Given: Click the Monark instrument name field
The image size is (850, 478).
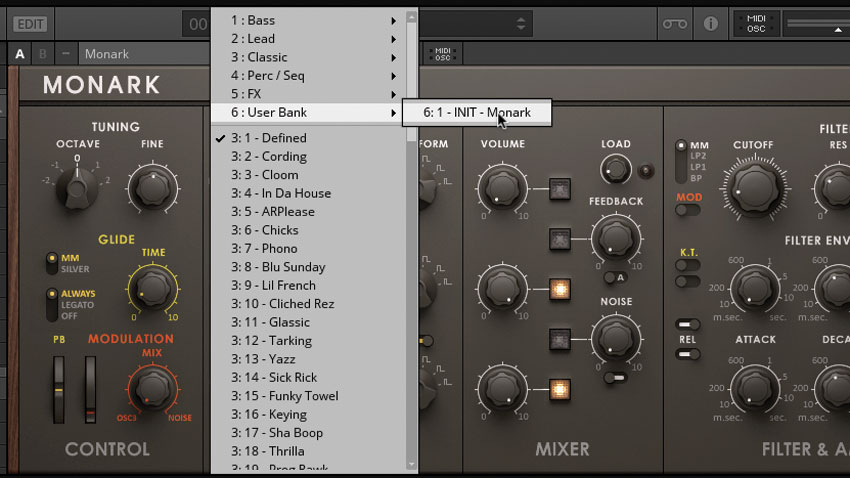Looking at the screenshot, I should [144, 54].
